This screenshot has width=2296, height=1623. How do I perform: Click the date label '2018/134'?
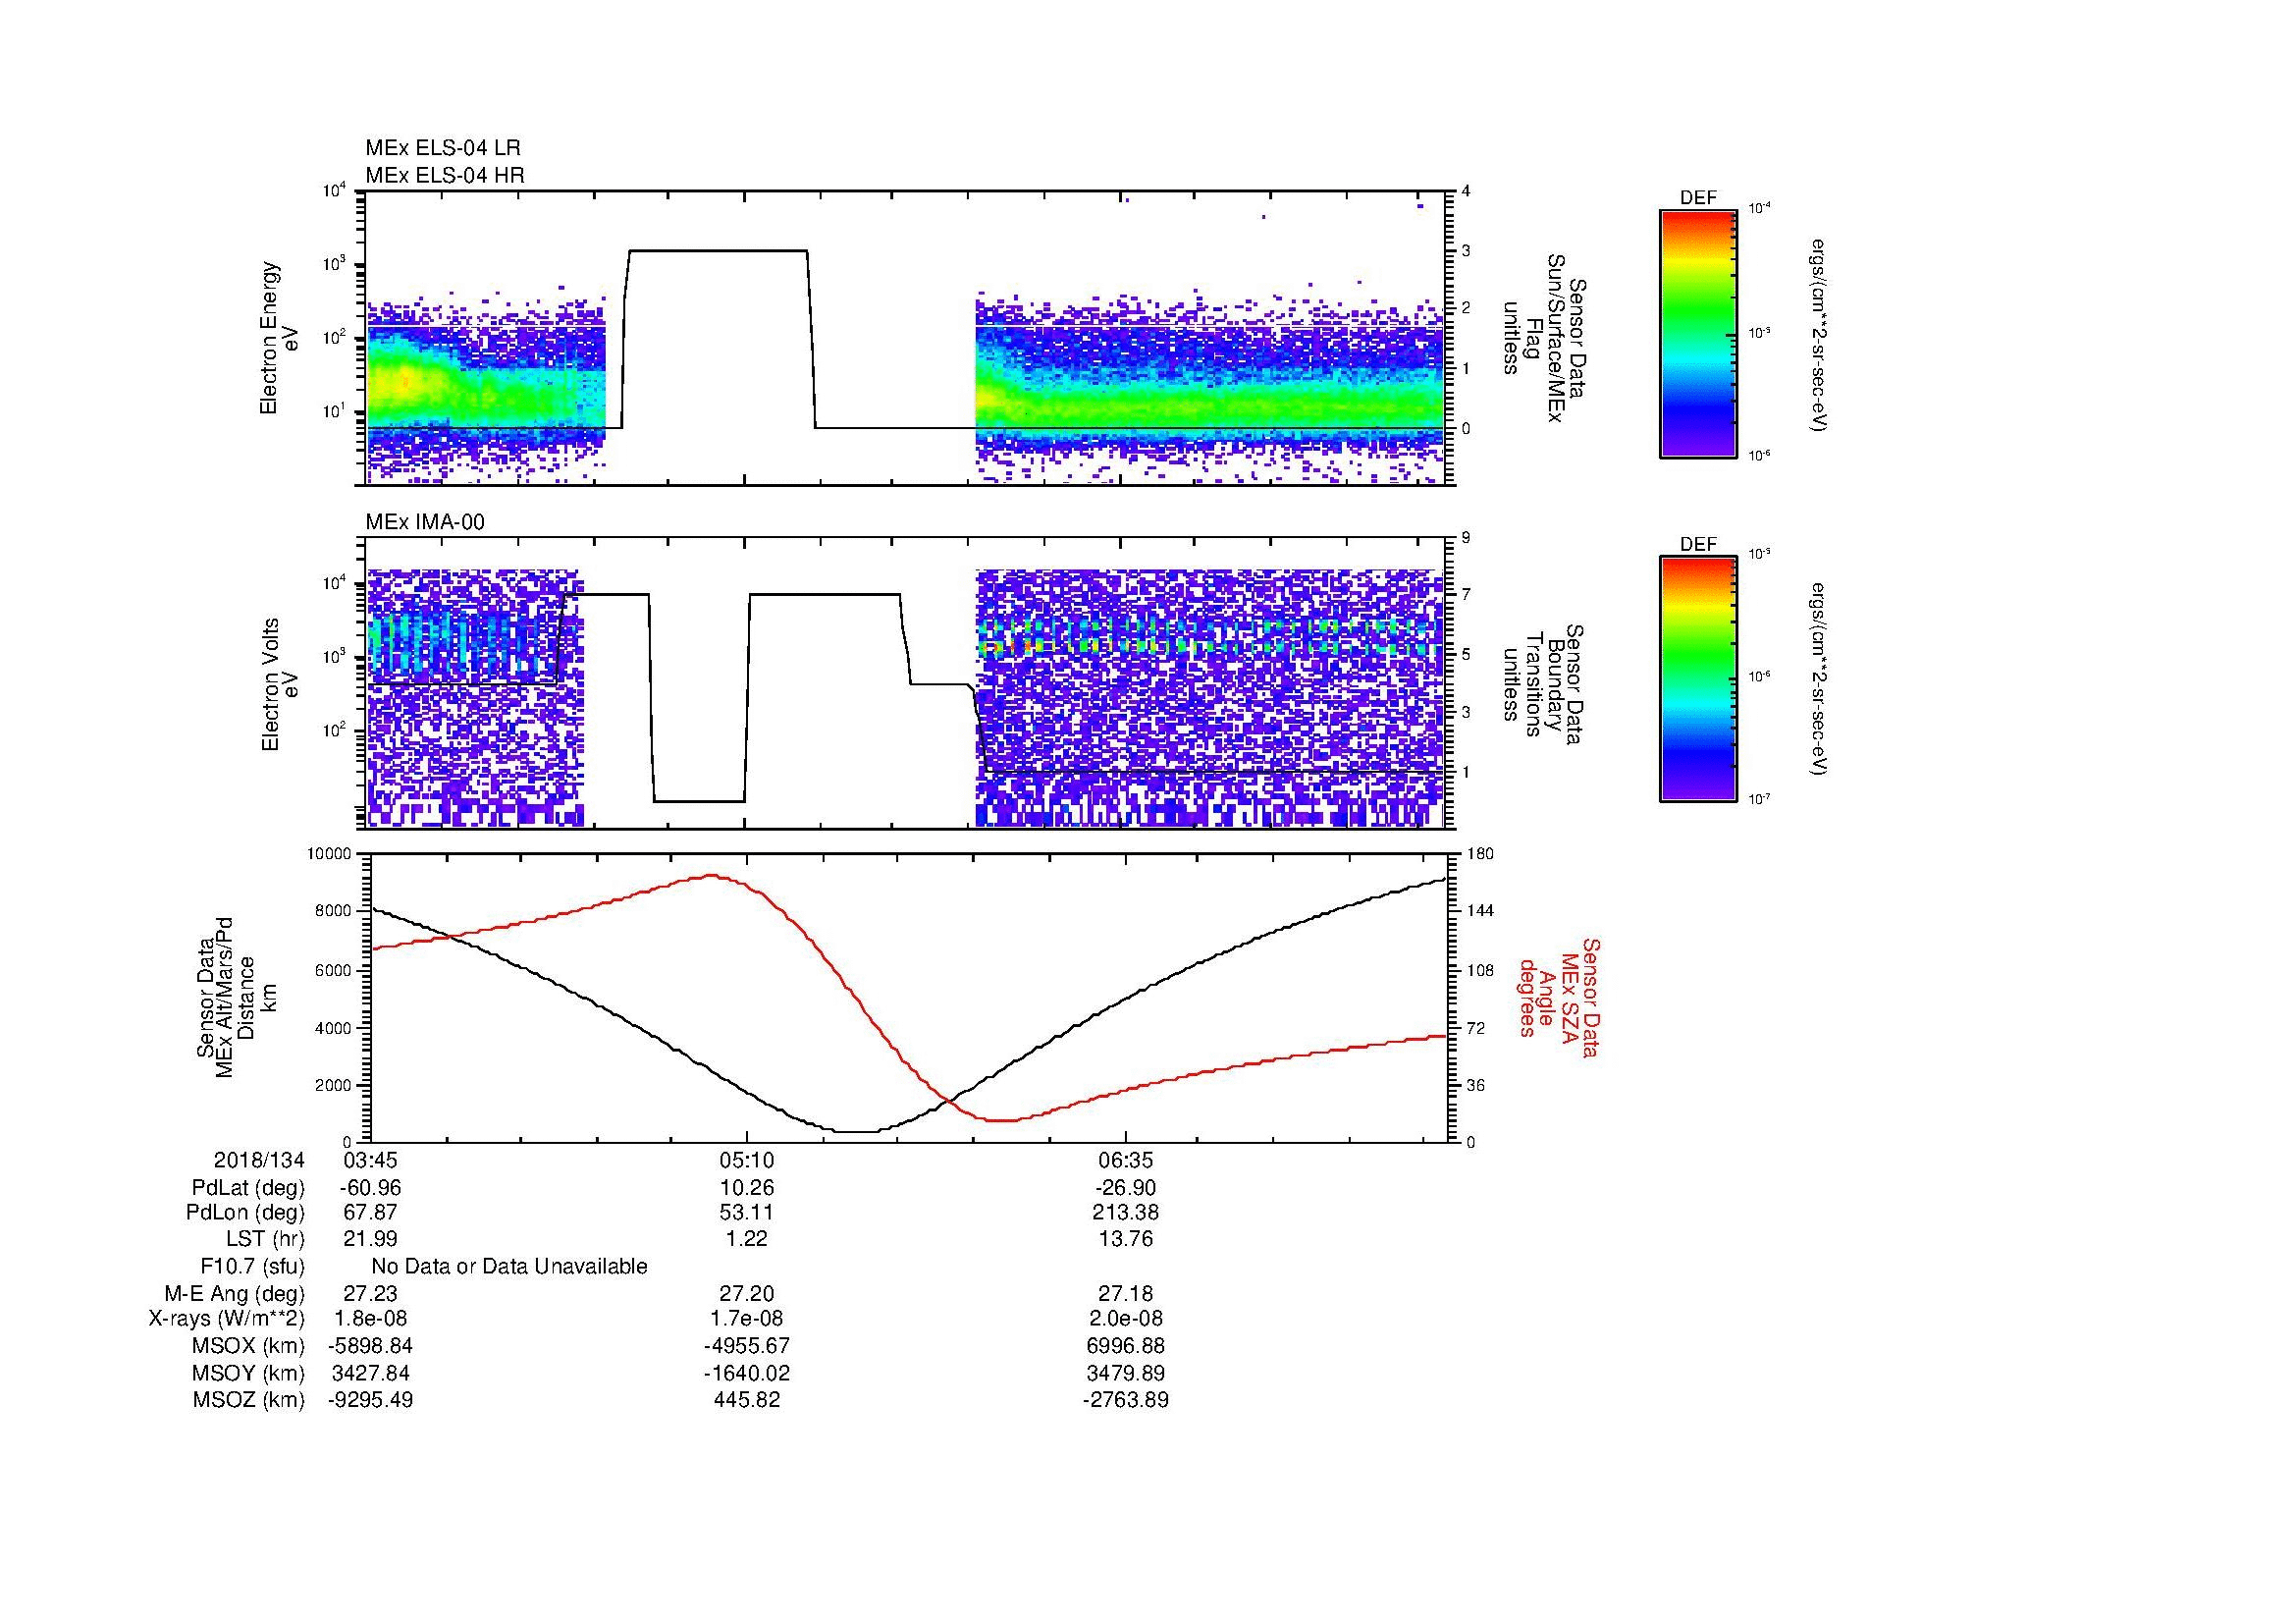(x=259, y=1161)
